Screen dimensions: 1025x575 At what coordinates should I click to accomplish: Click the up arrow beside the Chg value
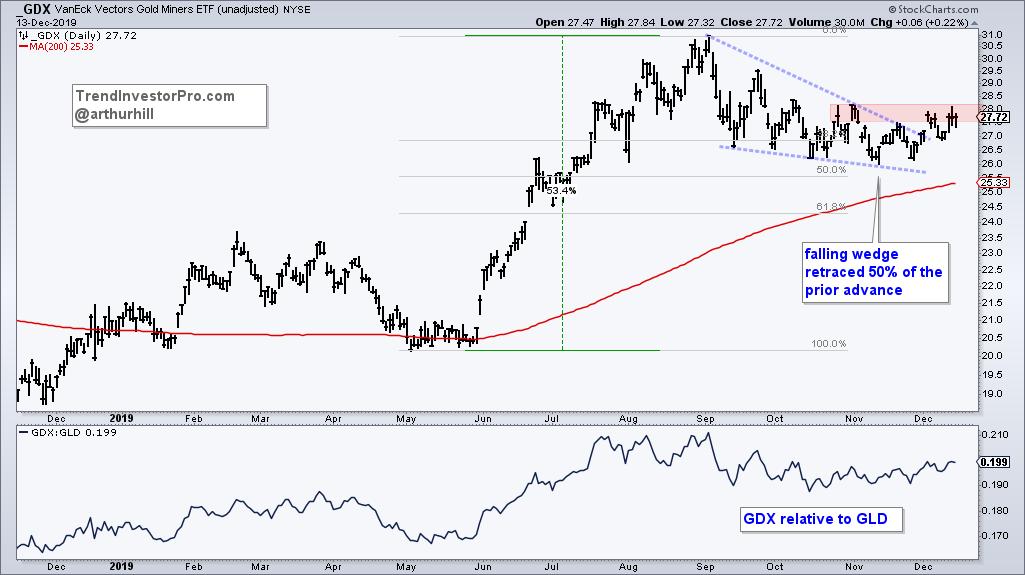pyautogui.click(x=974, y=23)
